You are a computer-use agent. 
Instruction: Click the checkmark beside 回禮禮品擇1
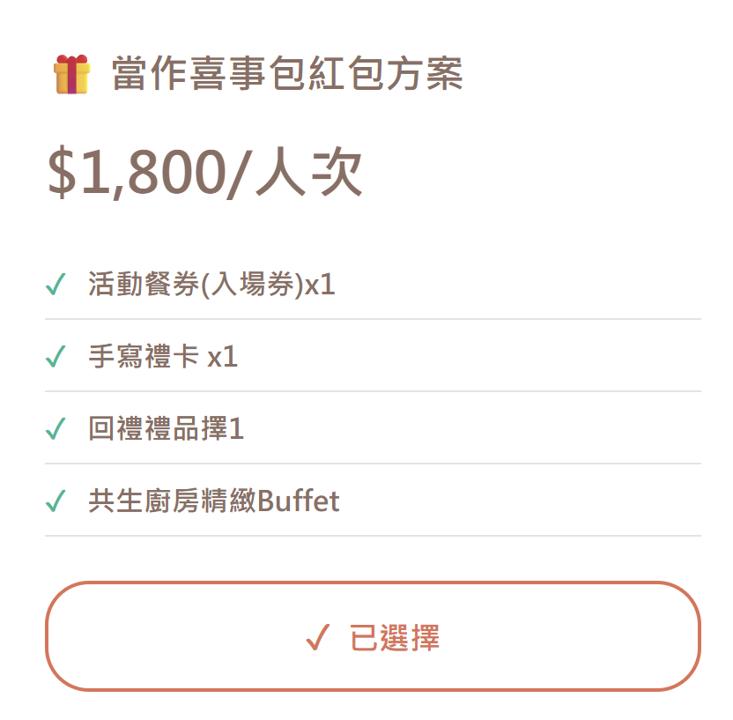click(56, 429)
